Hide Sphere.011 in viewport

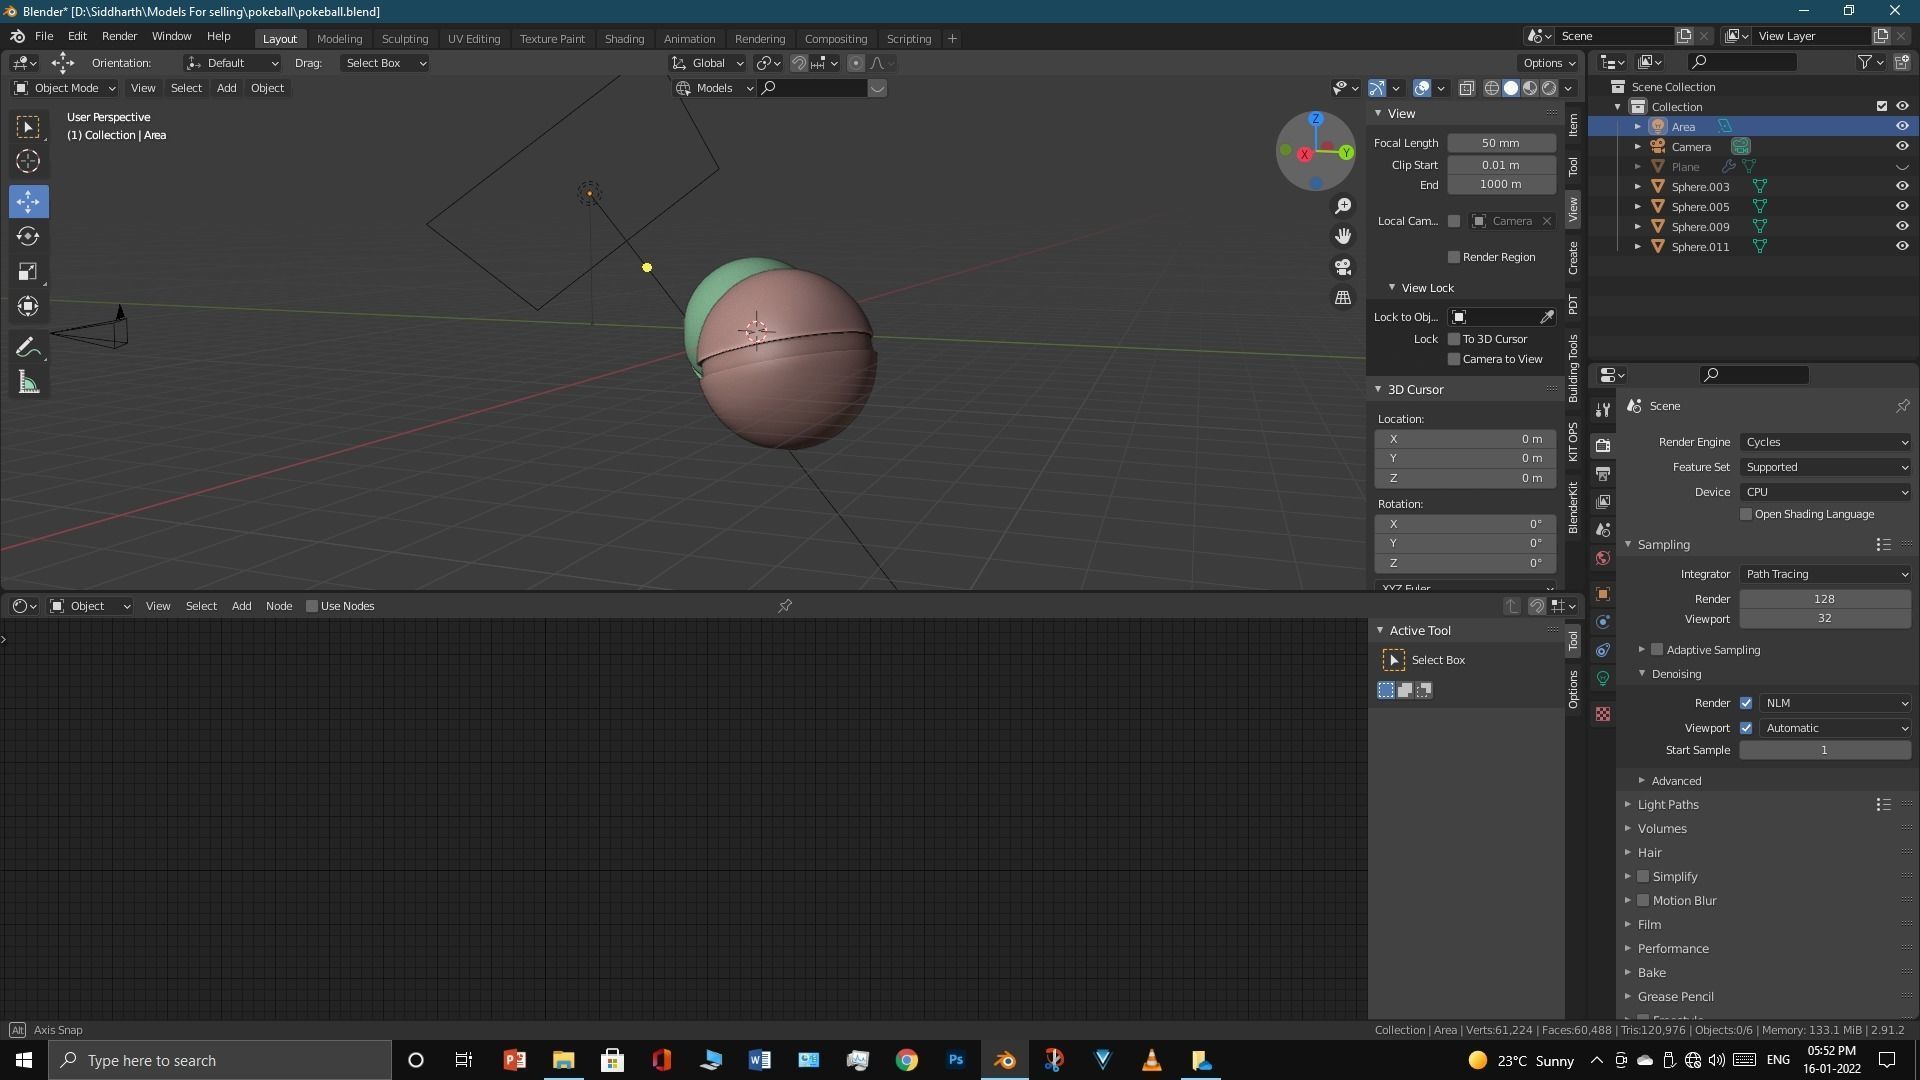[1902, 246]
